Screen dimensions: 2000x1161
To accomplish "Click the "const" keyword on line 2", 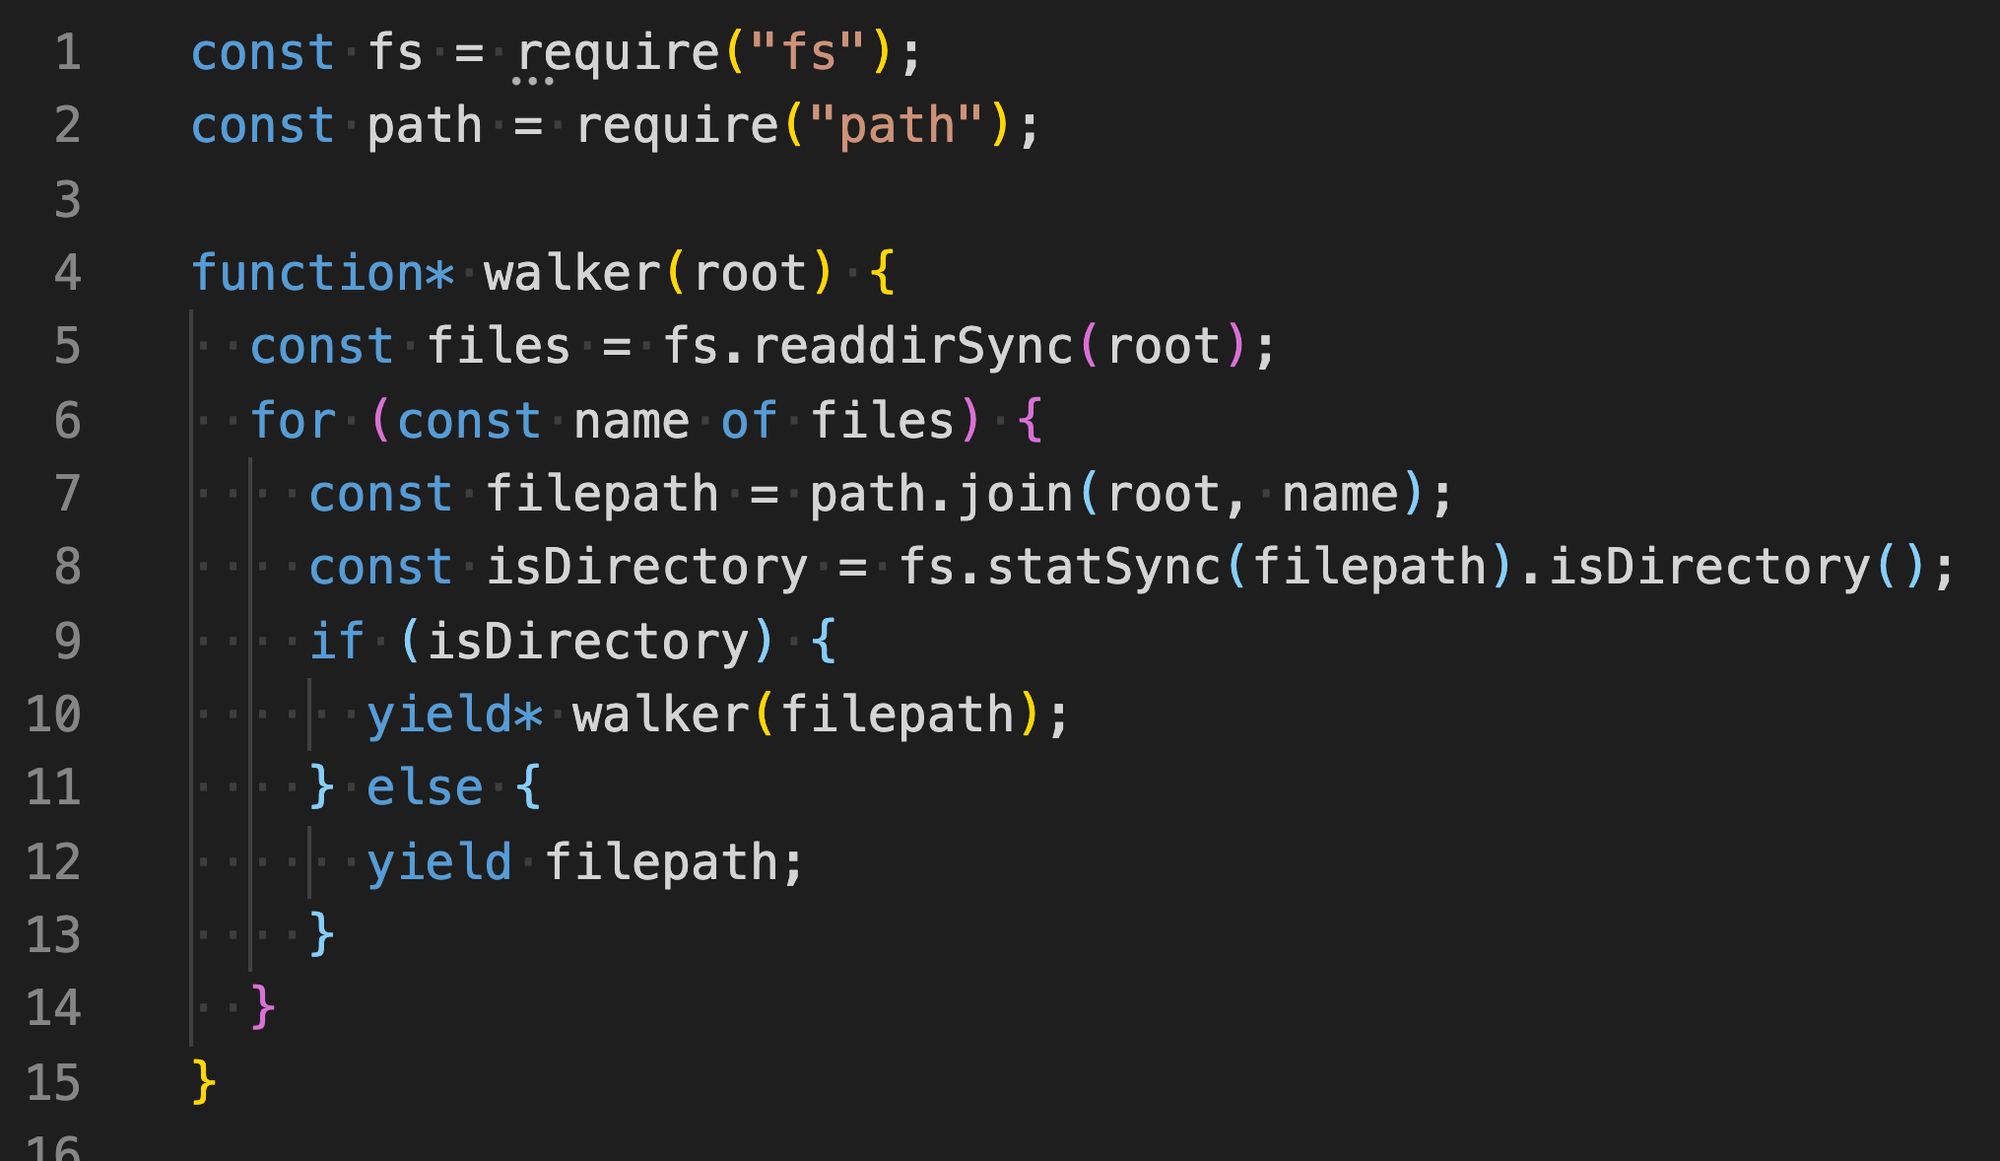I will (x=263, y=126).
